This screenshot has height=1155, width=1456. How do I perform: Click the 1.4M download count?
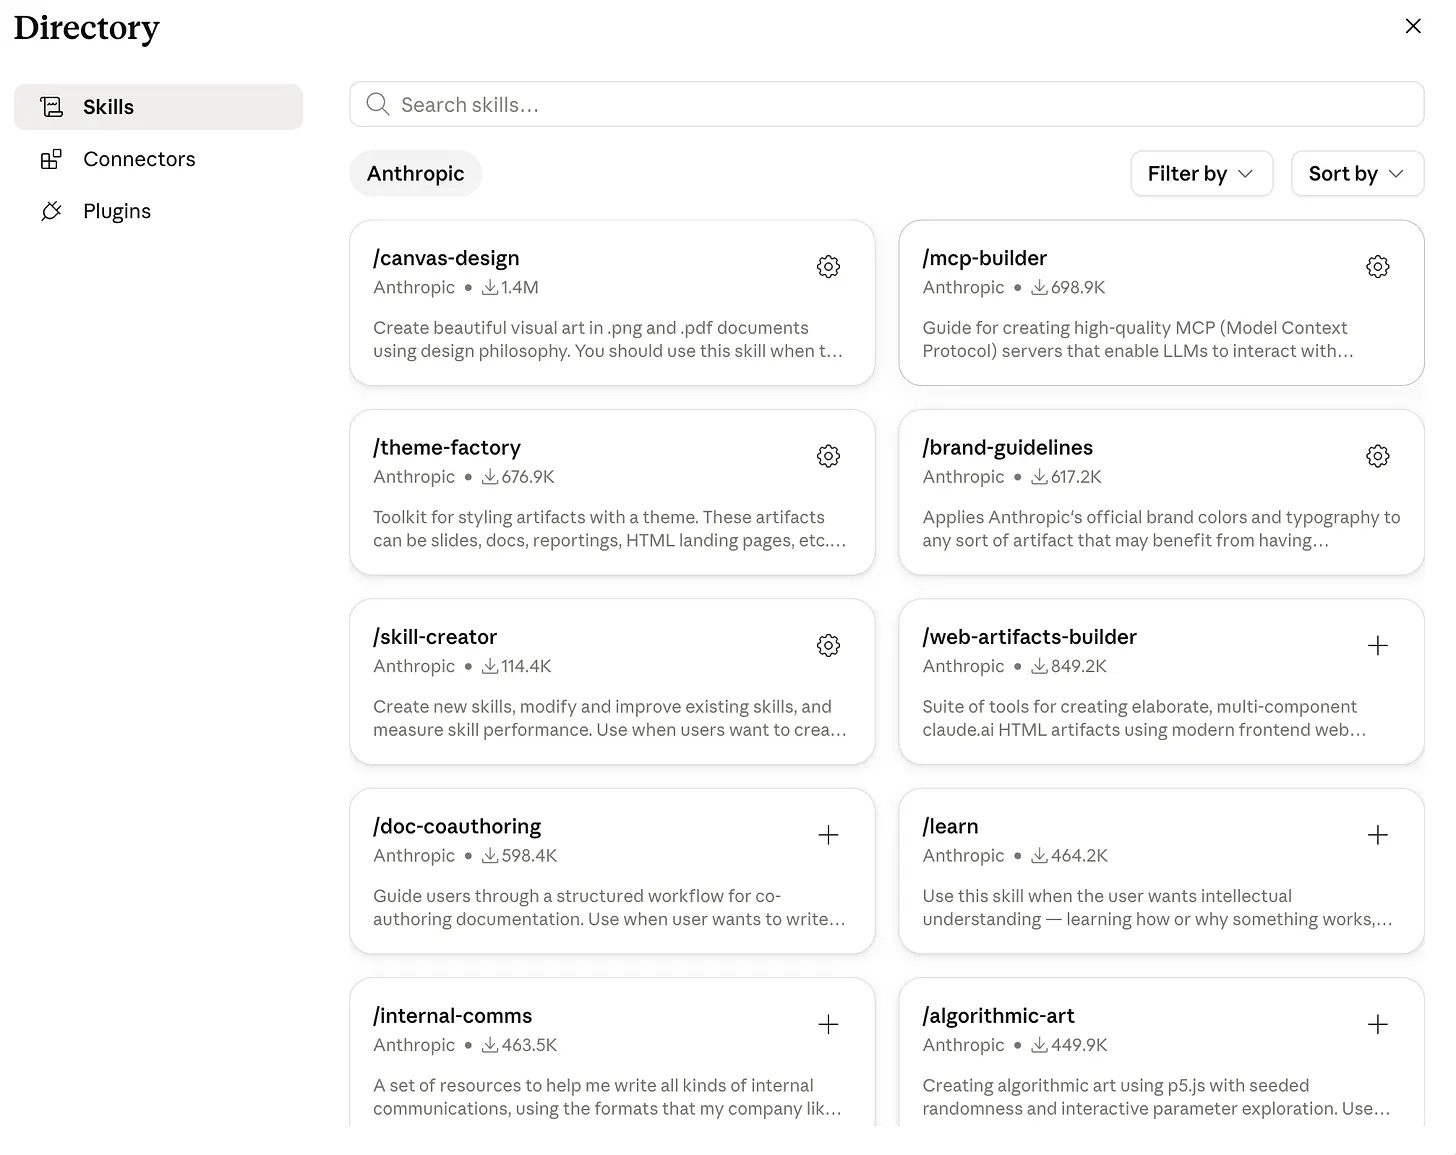520,288
